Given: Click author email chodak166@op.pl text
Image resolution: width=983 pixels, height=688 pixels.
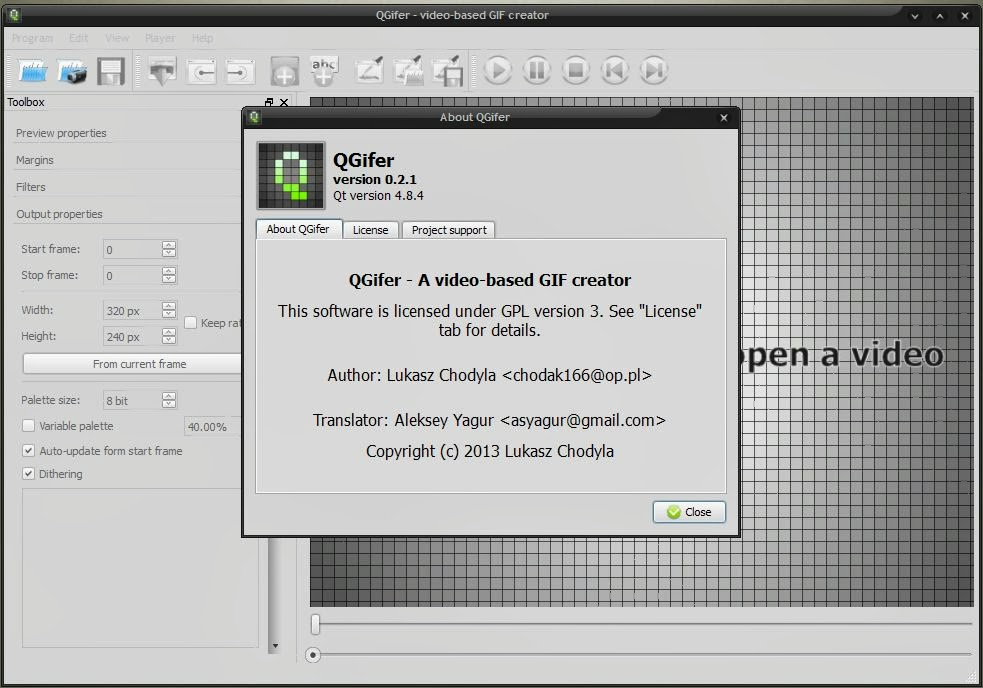Looking at the screenshot, I should click(x=577, y=375).
